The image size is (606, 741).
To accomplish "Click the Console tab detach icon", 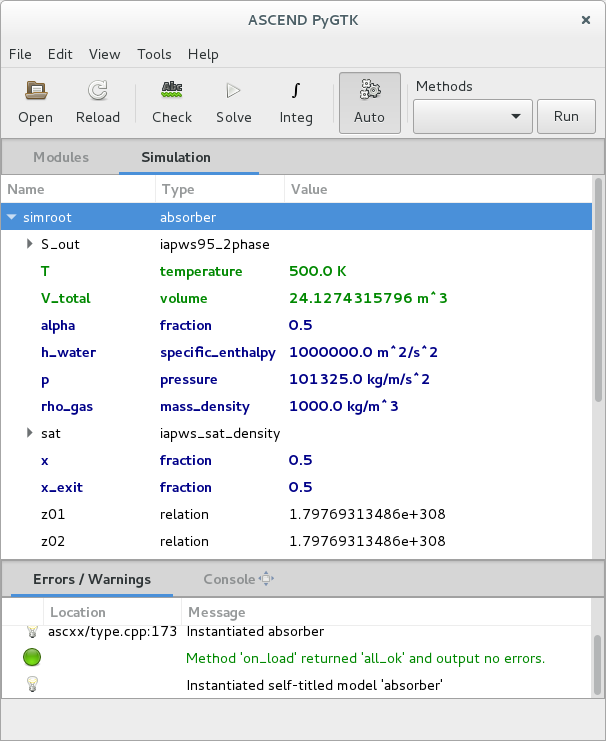I will pyautogui.click(x=266, y=579).
